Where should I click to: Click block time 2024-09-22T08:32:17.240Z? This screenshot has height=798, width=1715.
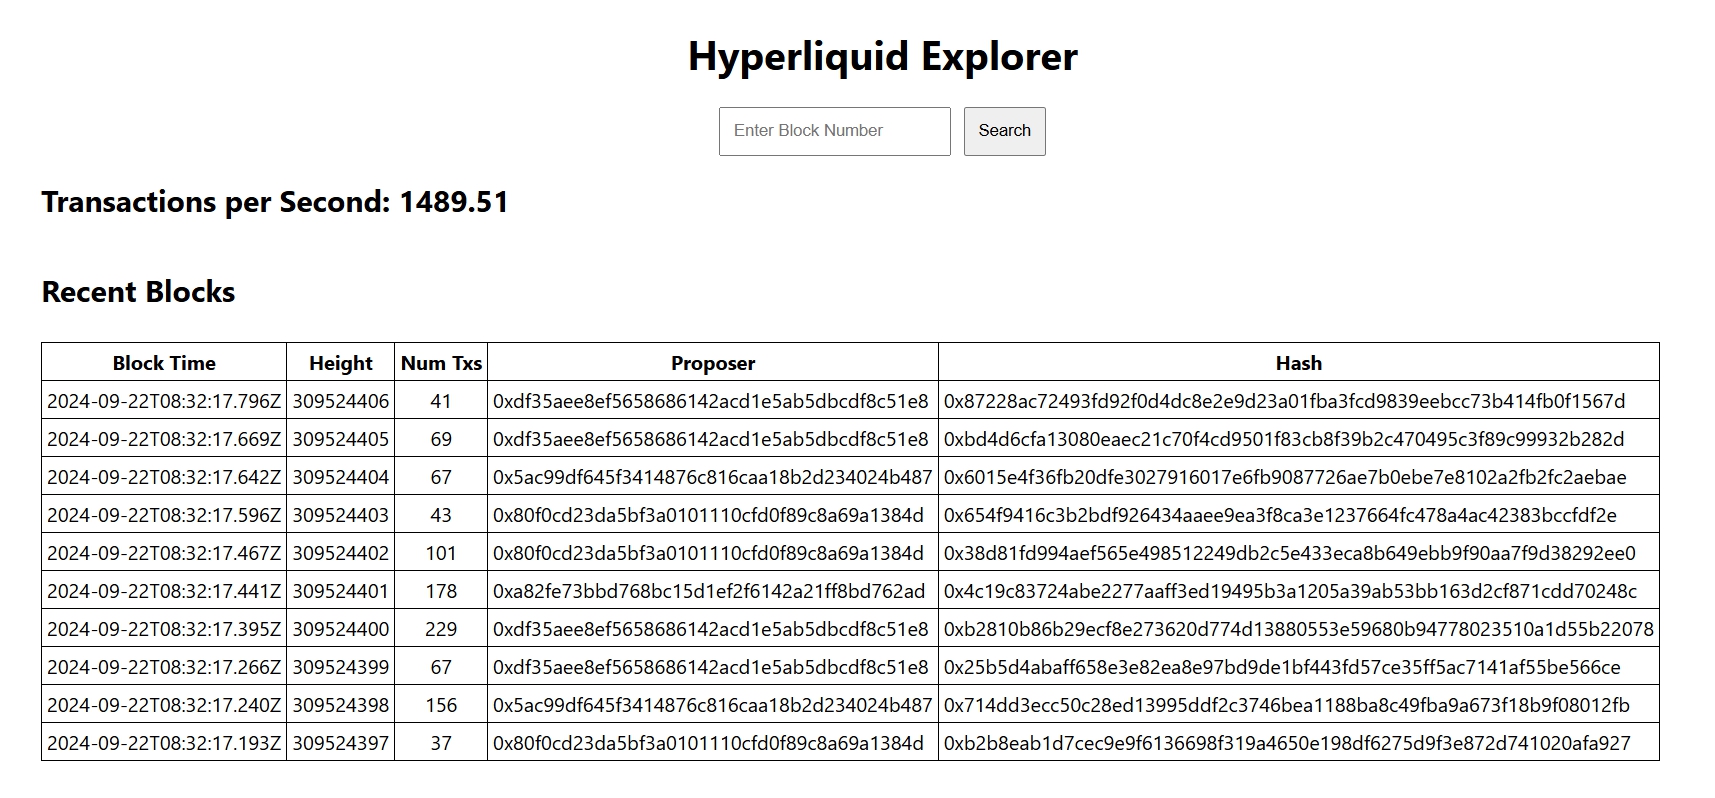164,705
